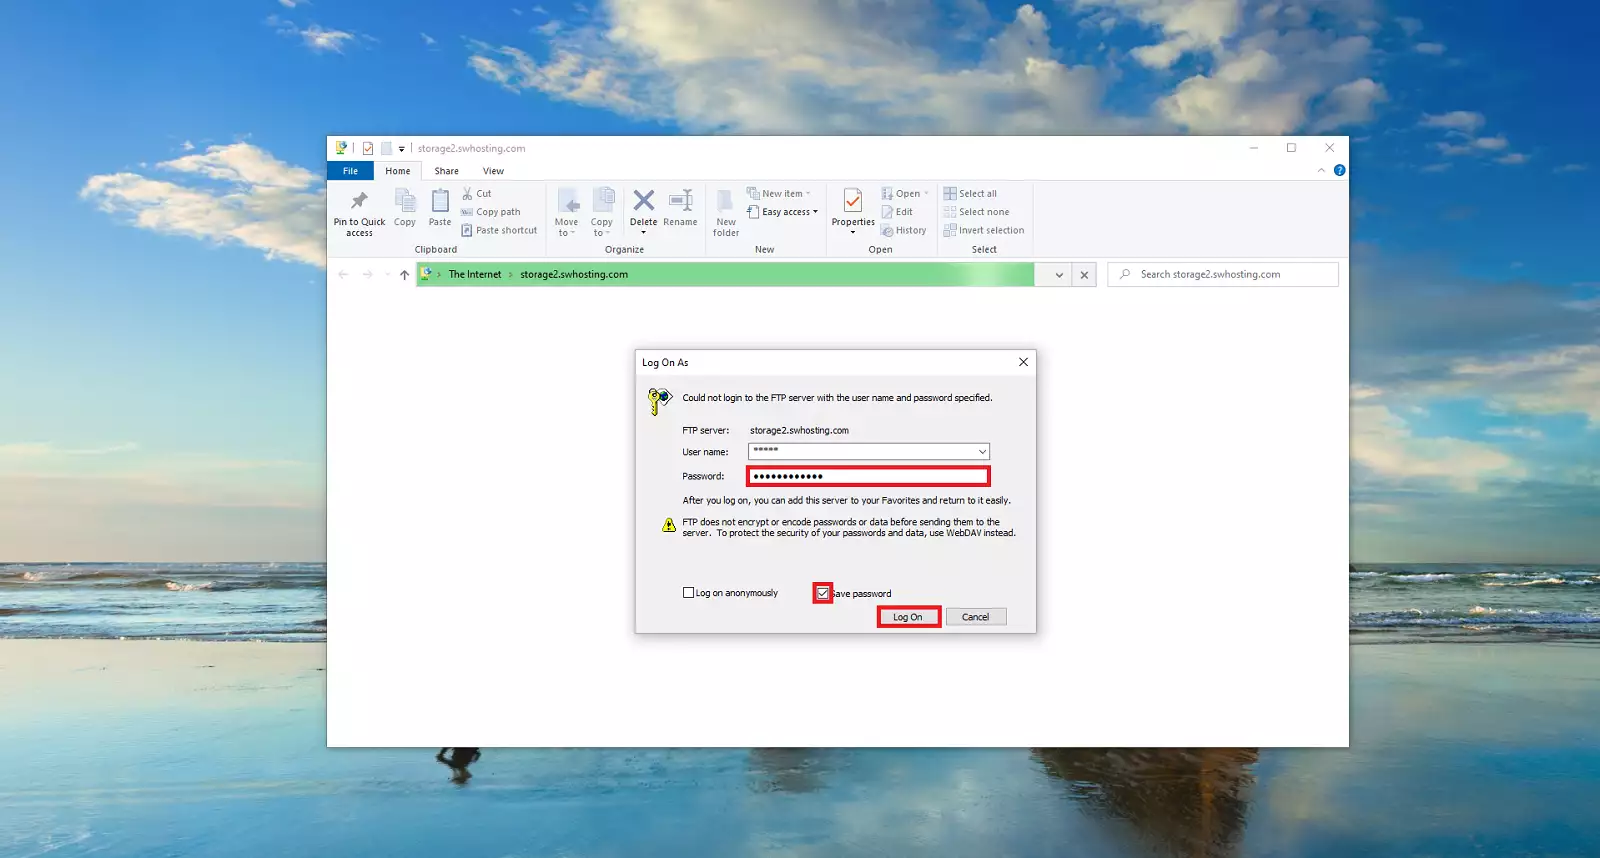This screenshot has width=1600, height=858.
Task: Open Properties from the ribbon
Action: tap(853, 201)
